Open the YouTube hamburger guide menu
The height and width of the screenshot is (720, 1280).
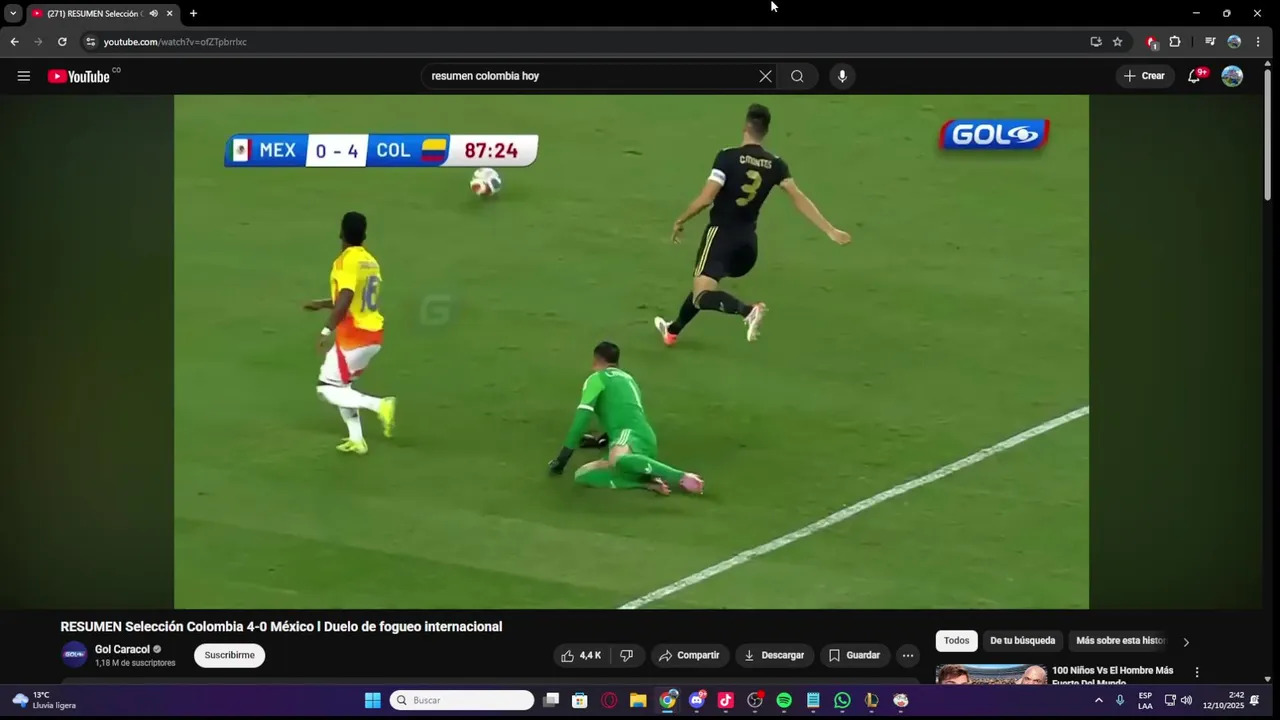point(24,76)
